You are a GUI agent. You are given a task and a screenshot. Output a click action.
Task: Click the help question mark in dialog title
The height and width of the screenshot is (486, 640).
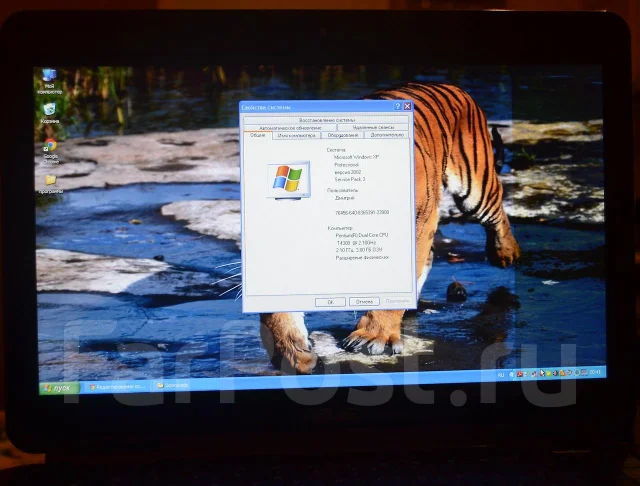[x=398, y=106]
